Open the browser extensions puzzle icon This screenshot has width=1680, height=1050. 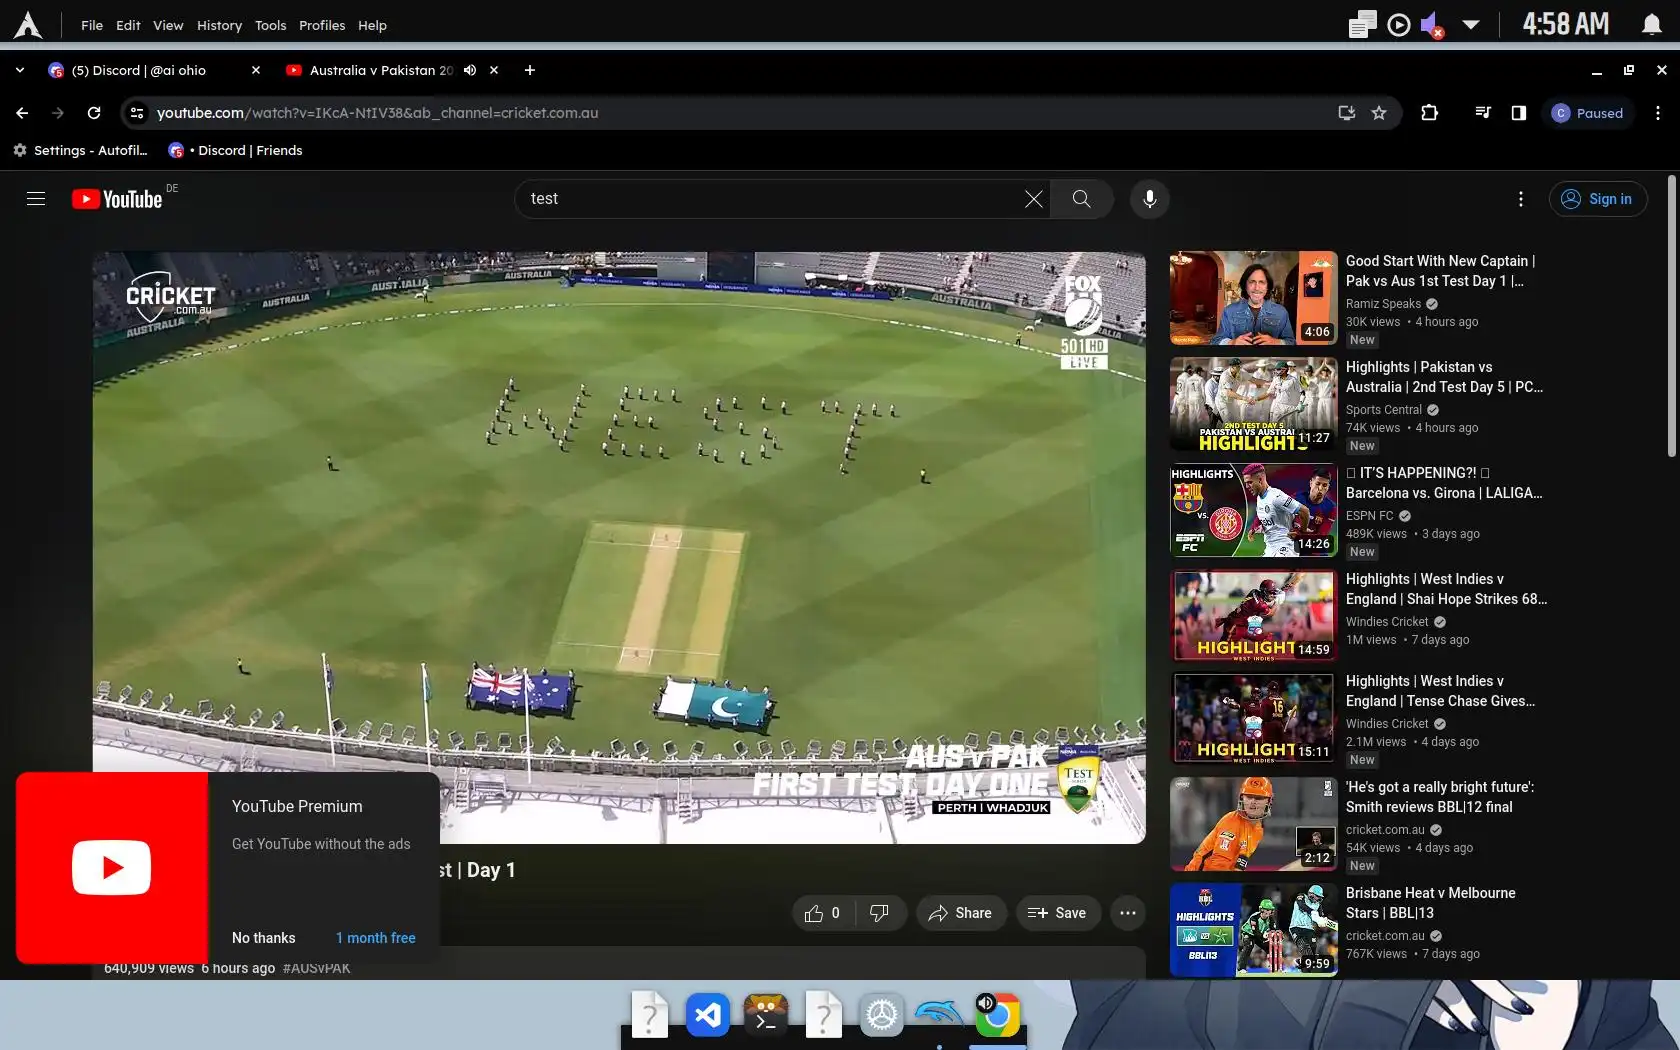(1430, 113)
